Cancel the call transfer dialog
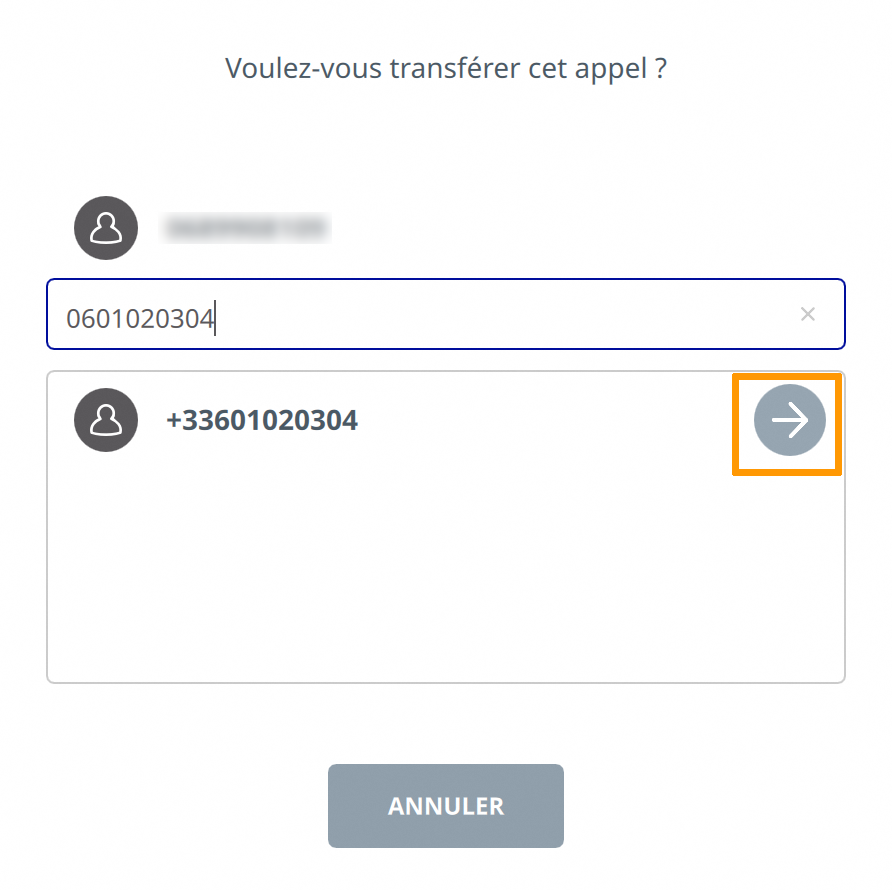 (x=445, y=806)
